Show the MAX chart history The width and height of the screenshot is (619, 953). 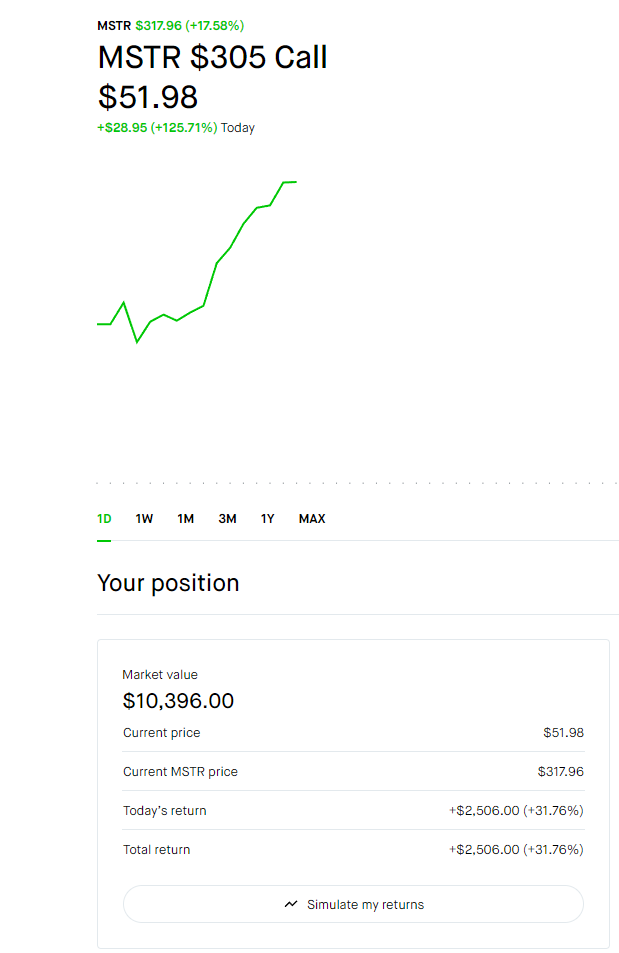[311, 518]
